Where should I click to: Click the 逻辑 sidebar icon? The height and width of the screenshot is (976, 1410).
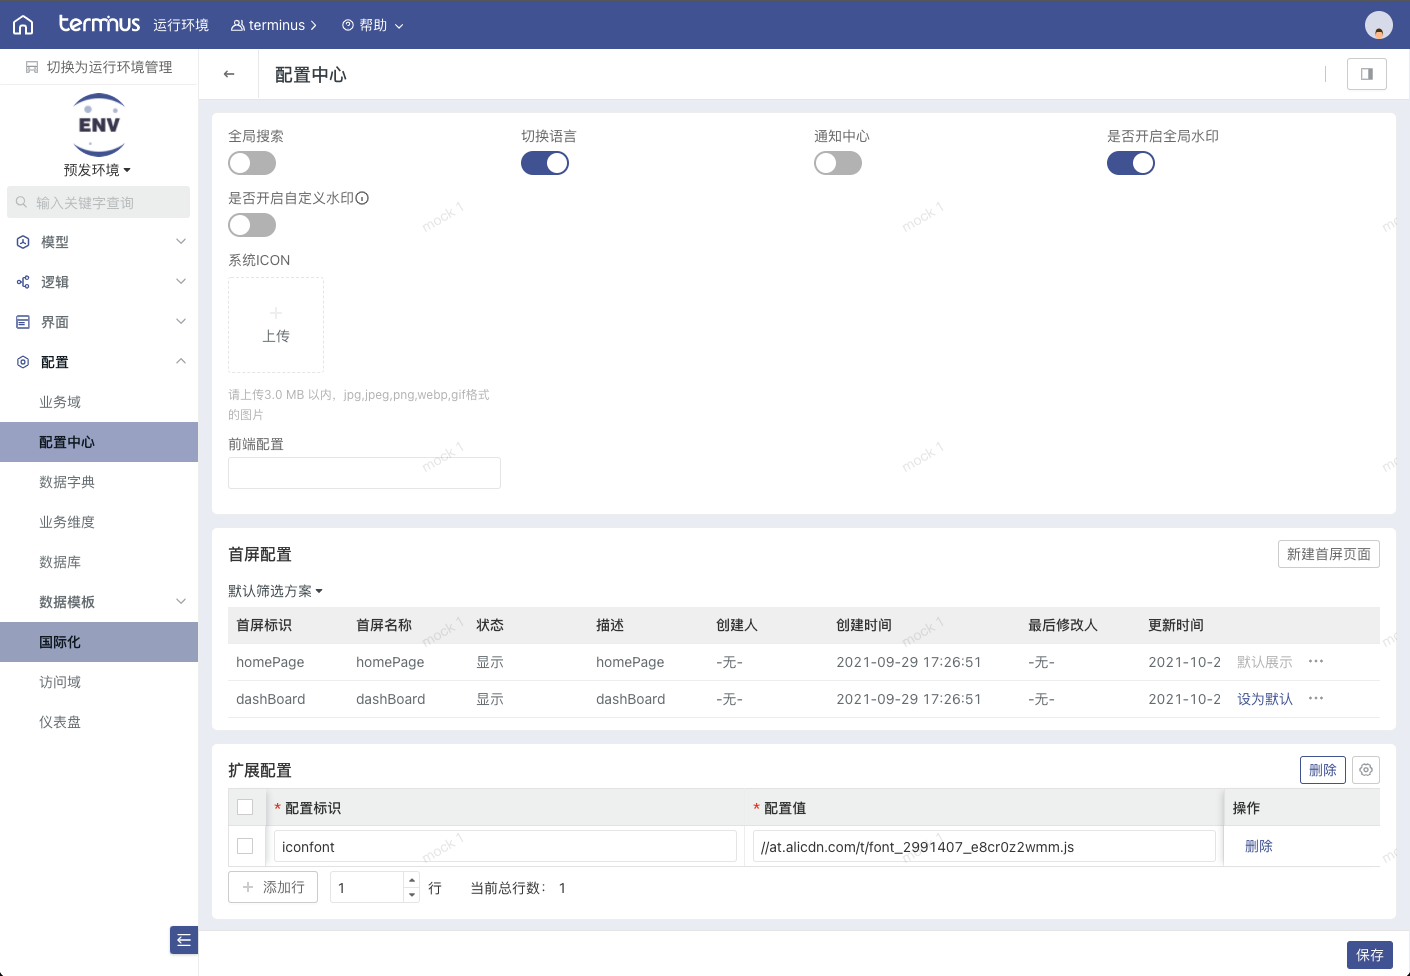[x=23, y=282]
